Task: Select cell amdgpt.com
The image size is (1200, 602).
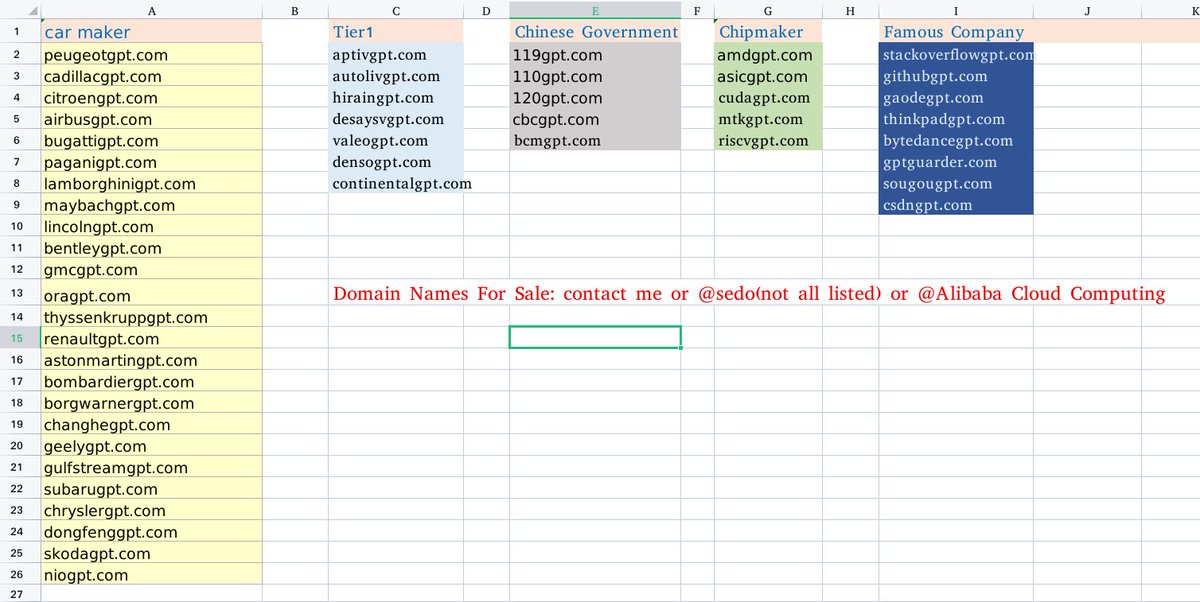Action: (767, 55)
